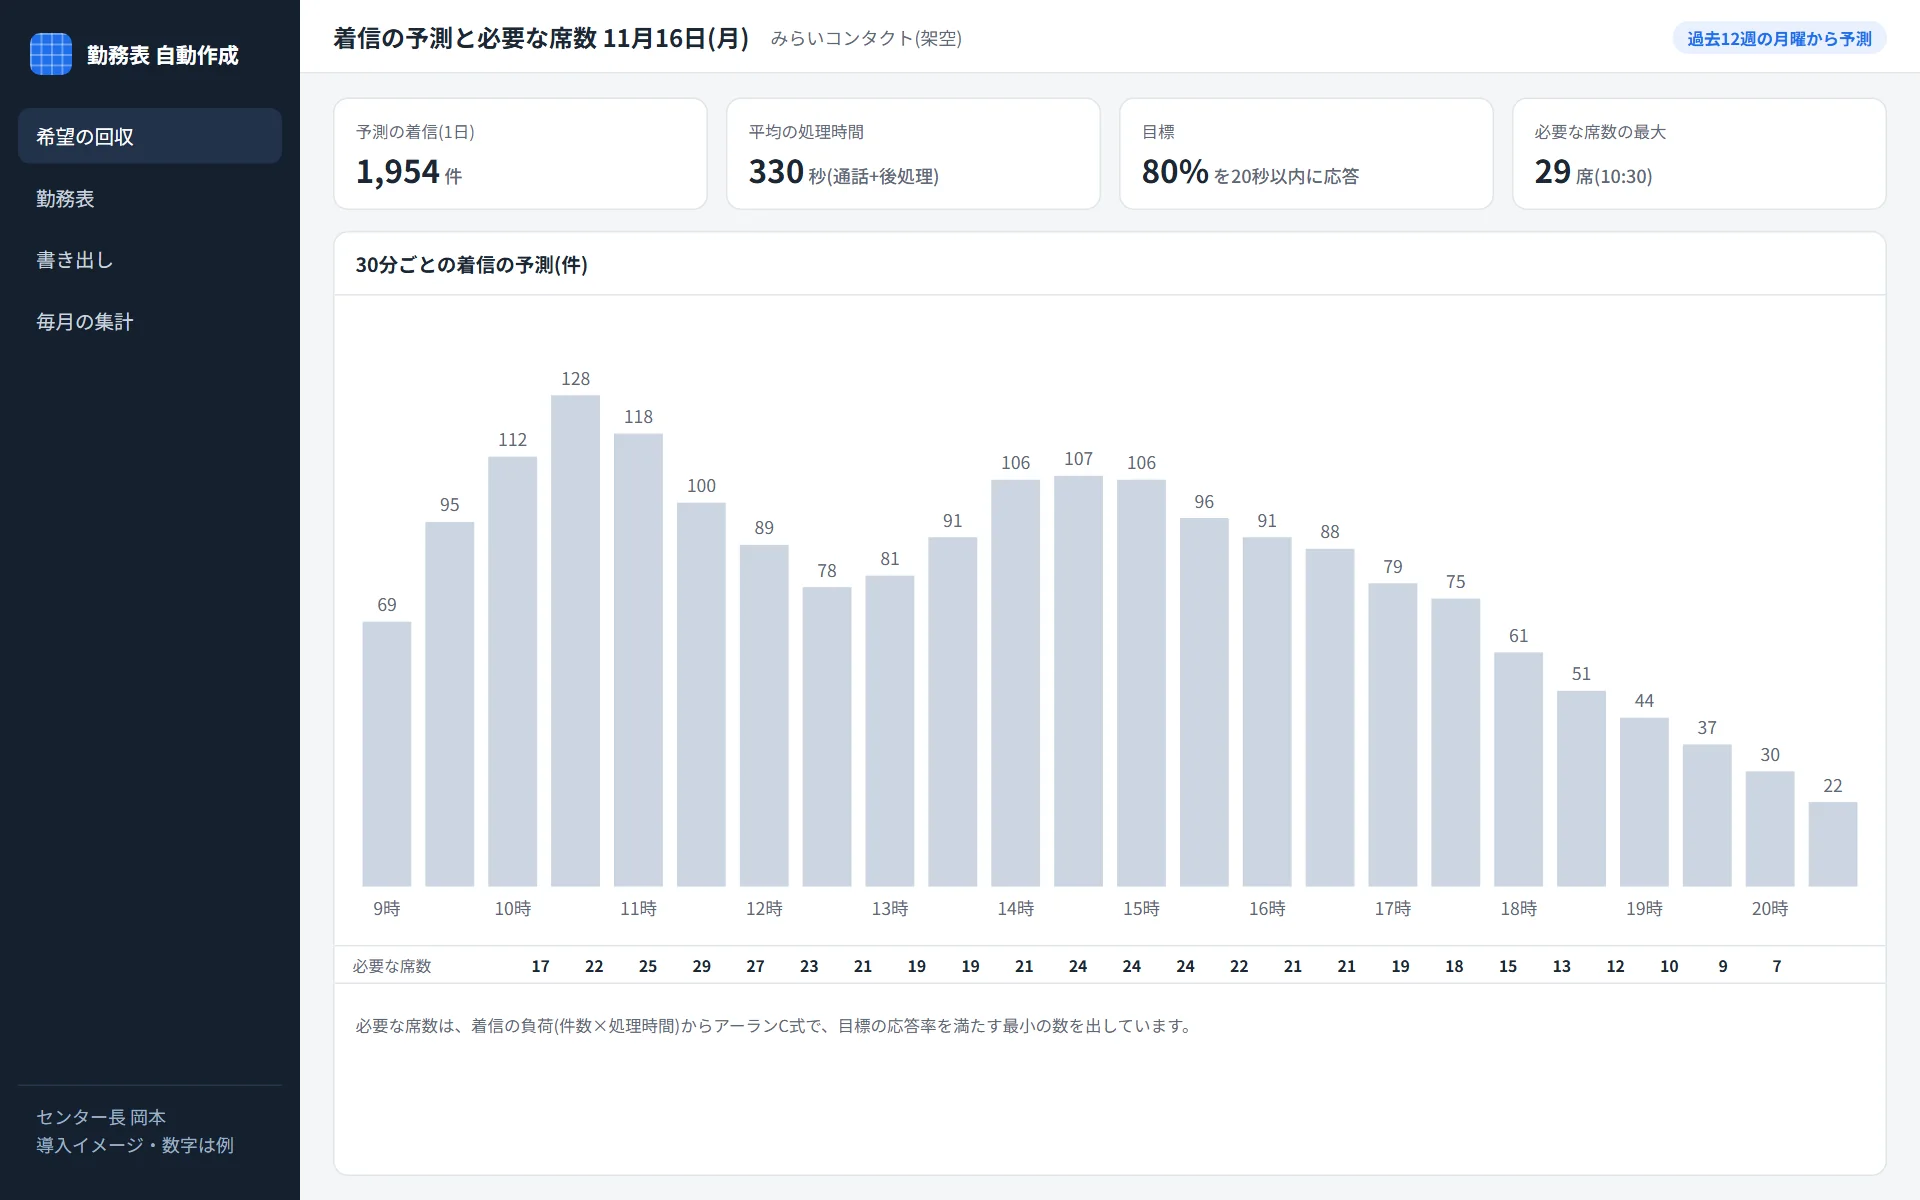Click the bar labeled 78
Screen dimensions: 1920x1200
[827, 736]
